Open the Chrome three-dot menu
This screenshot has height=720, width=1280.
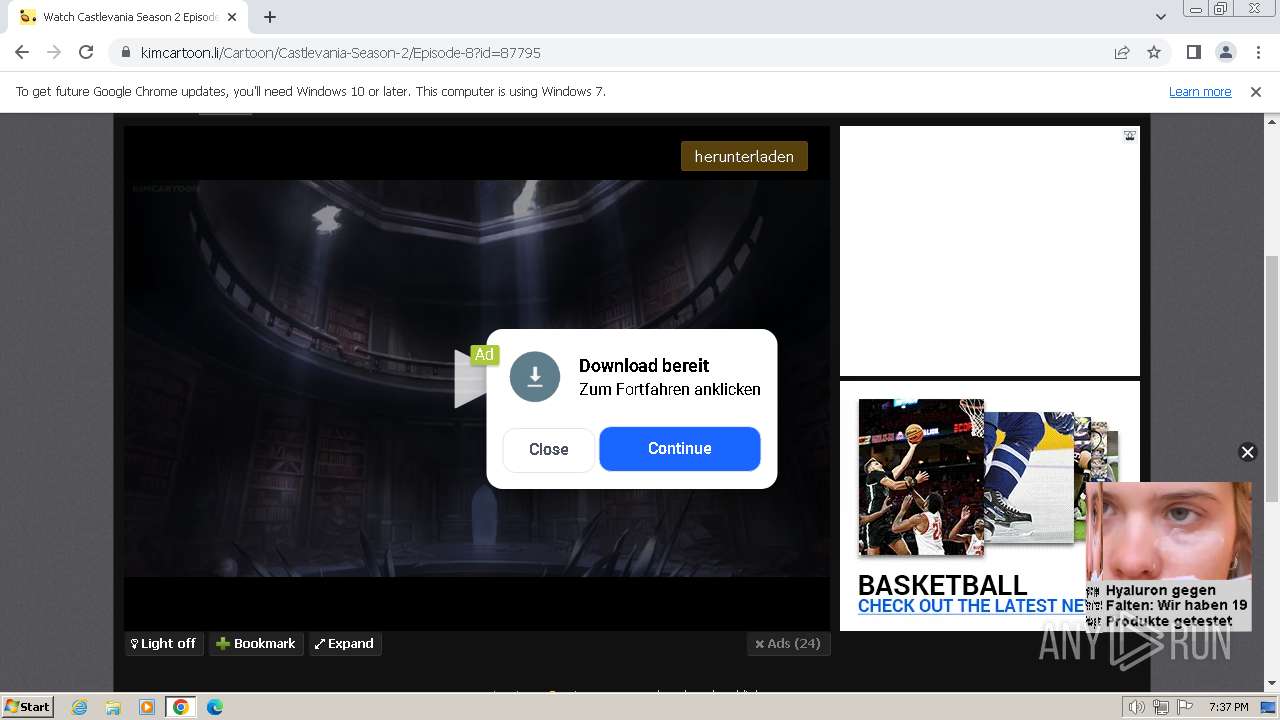(x=1257, y=52)
